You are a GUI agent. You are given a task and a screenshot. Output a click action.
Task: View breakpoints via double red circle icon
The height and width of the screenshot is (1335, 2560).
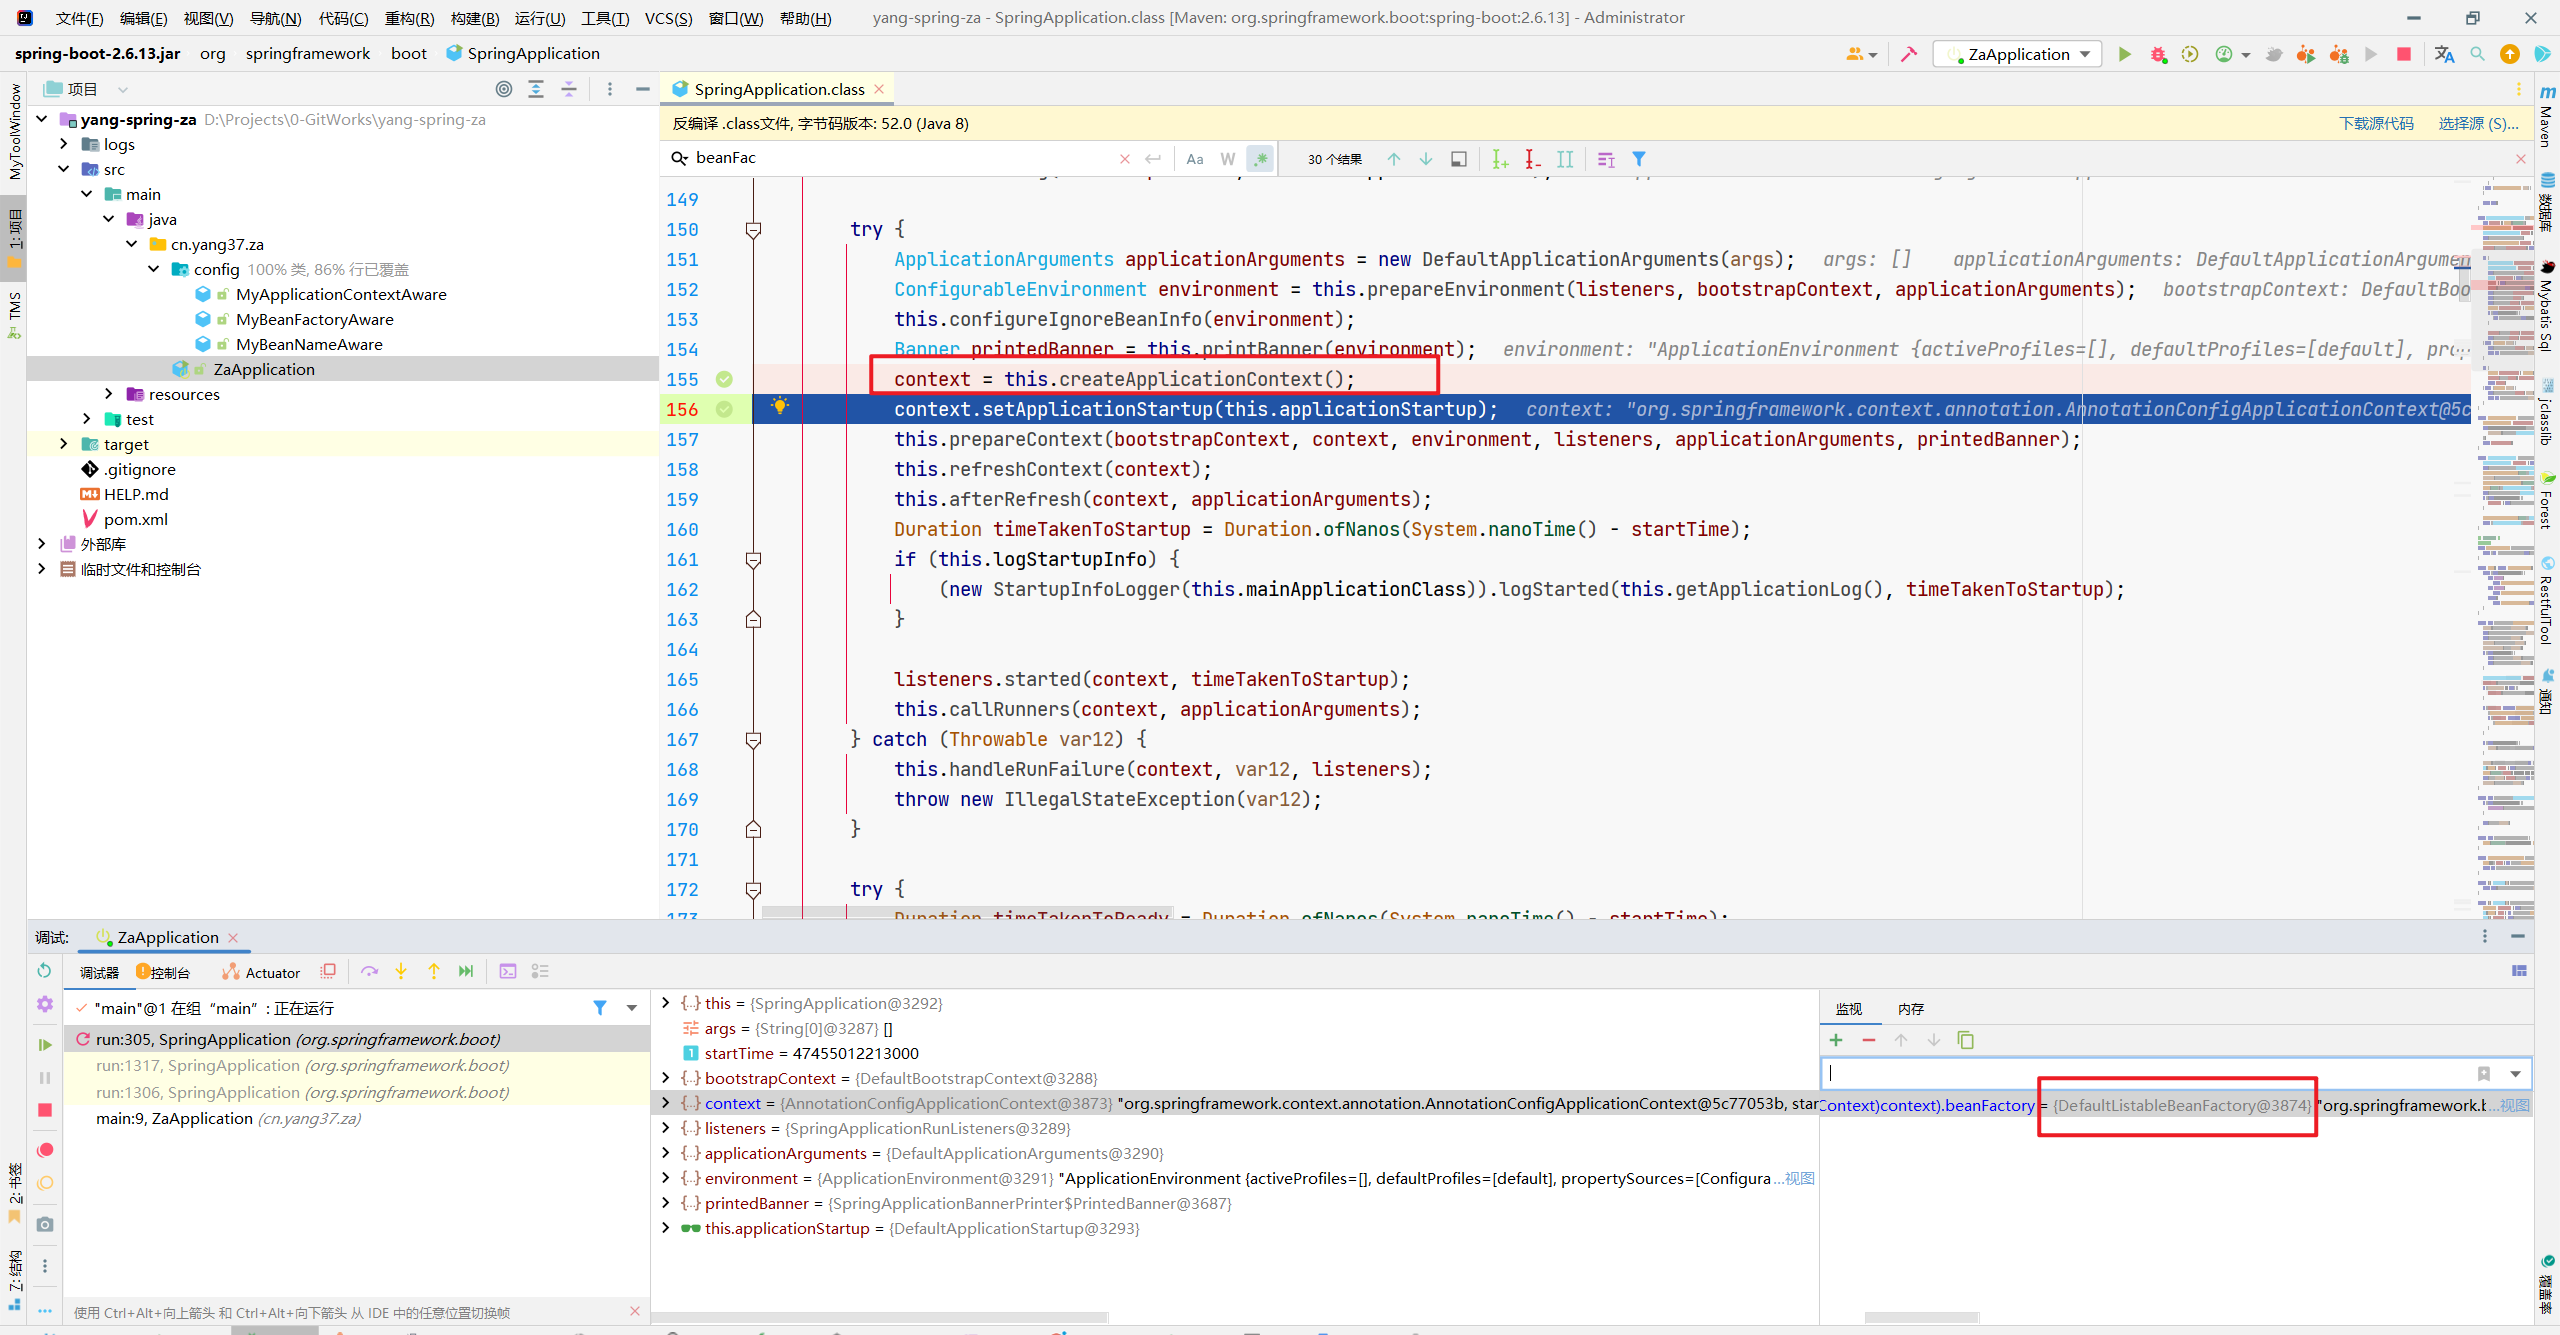click(44, 1150)
